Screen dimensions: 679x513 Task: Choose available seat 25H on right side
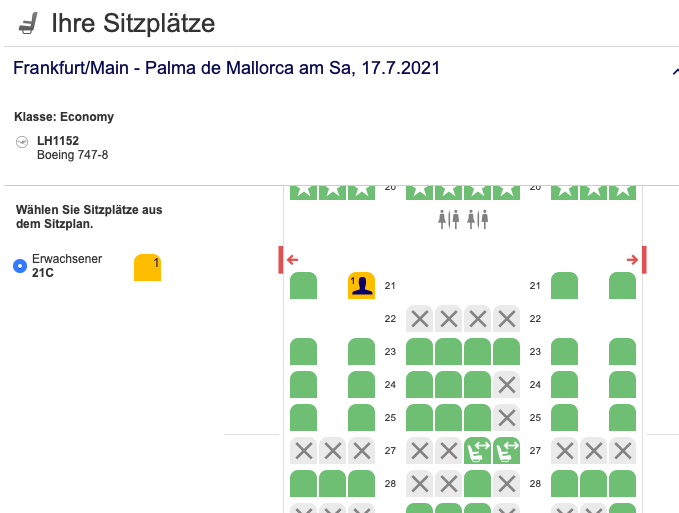point(565,418)
